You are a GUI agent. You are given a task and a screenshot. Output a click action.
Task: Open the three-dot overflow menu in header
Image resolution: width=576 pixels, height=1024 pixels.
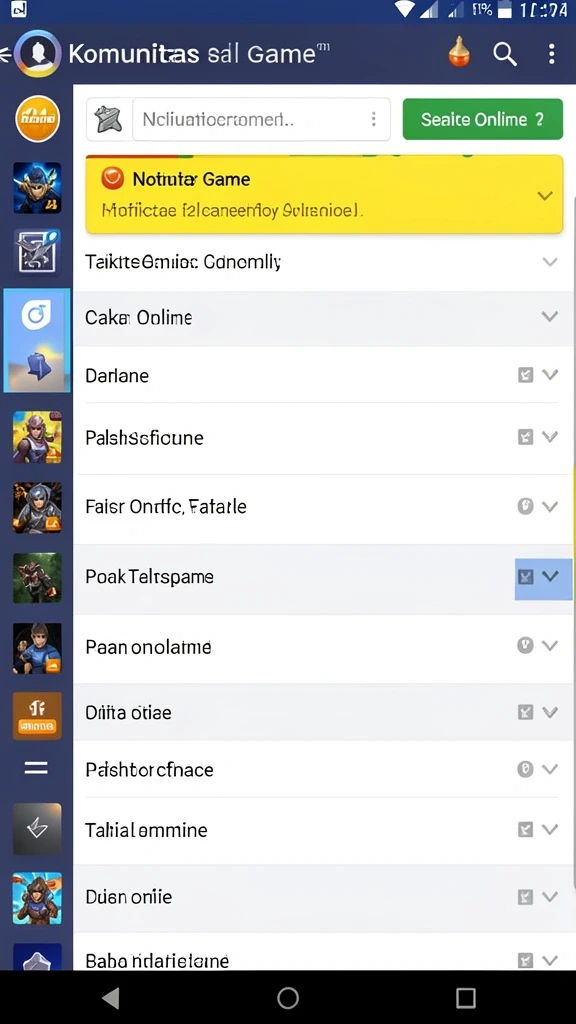pos(551,54)
